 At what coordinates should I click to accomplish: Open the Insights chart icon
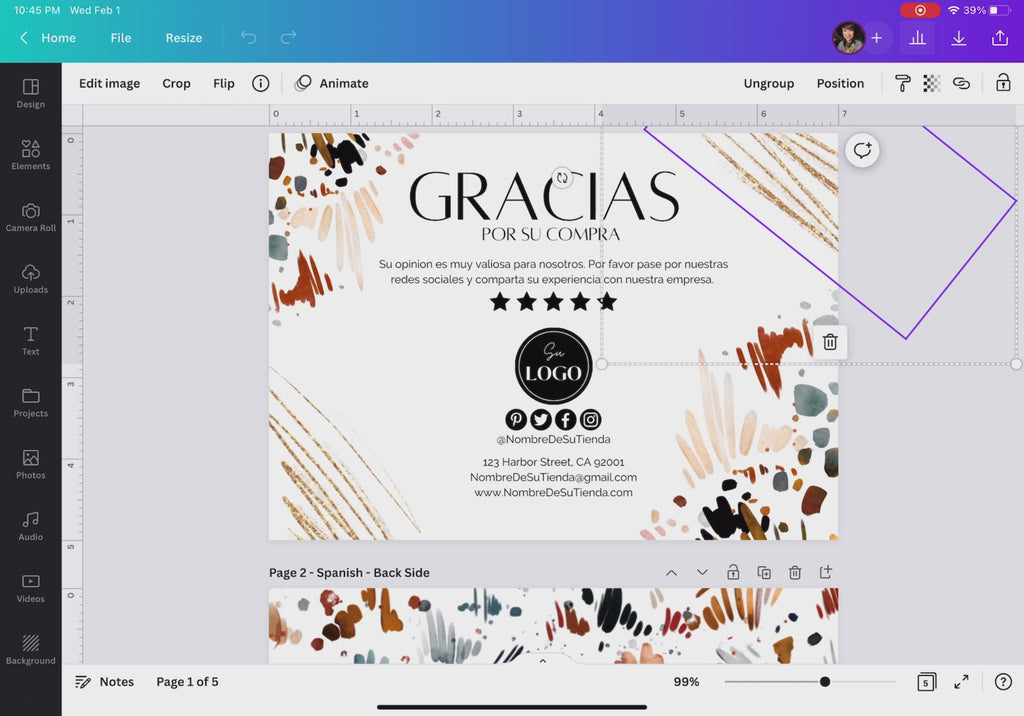tap(918, 38)
